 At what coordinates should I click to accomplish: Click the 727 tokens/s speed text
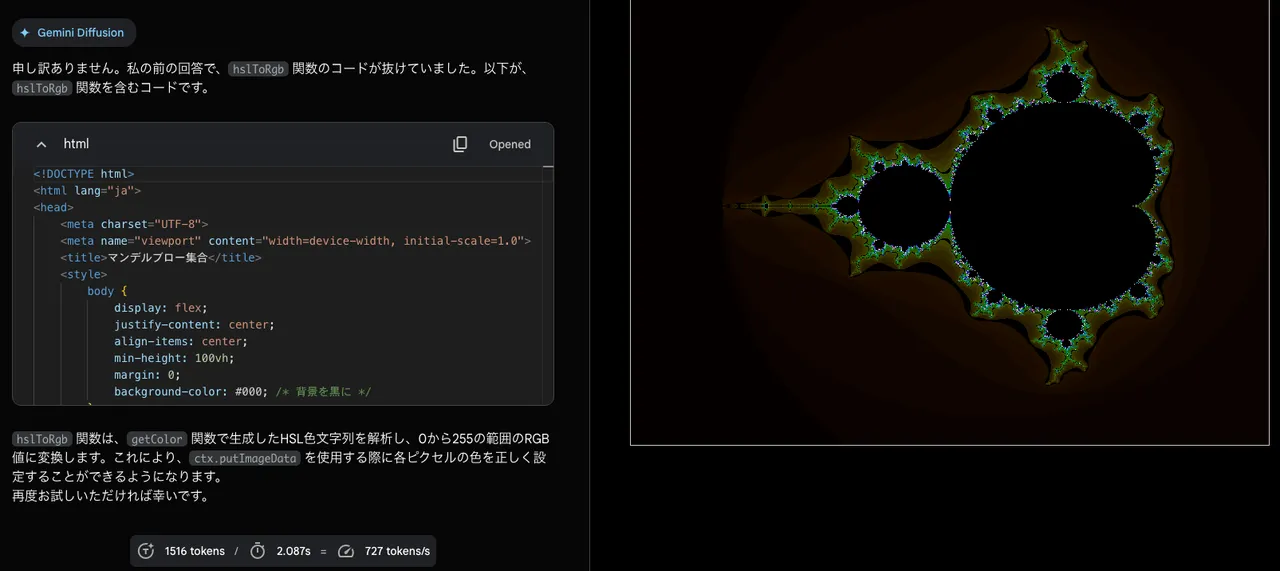tap(396, 551)
